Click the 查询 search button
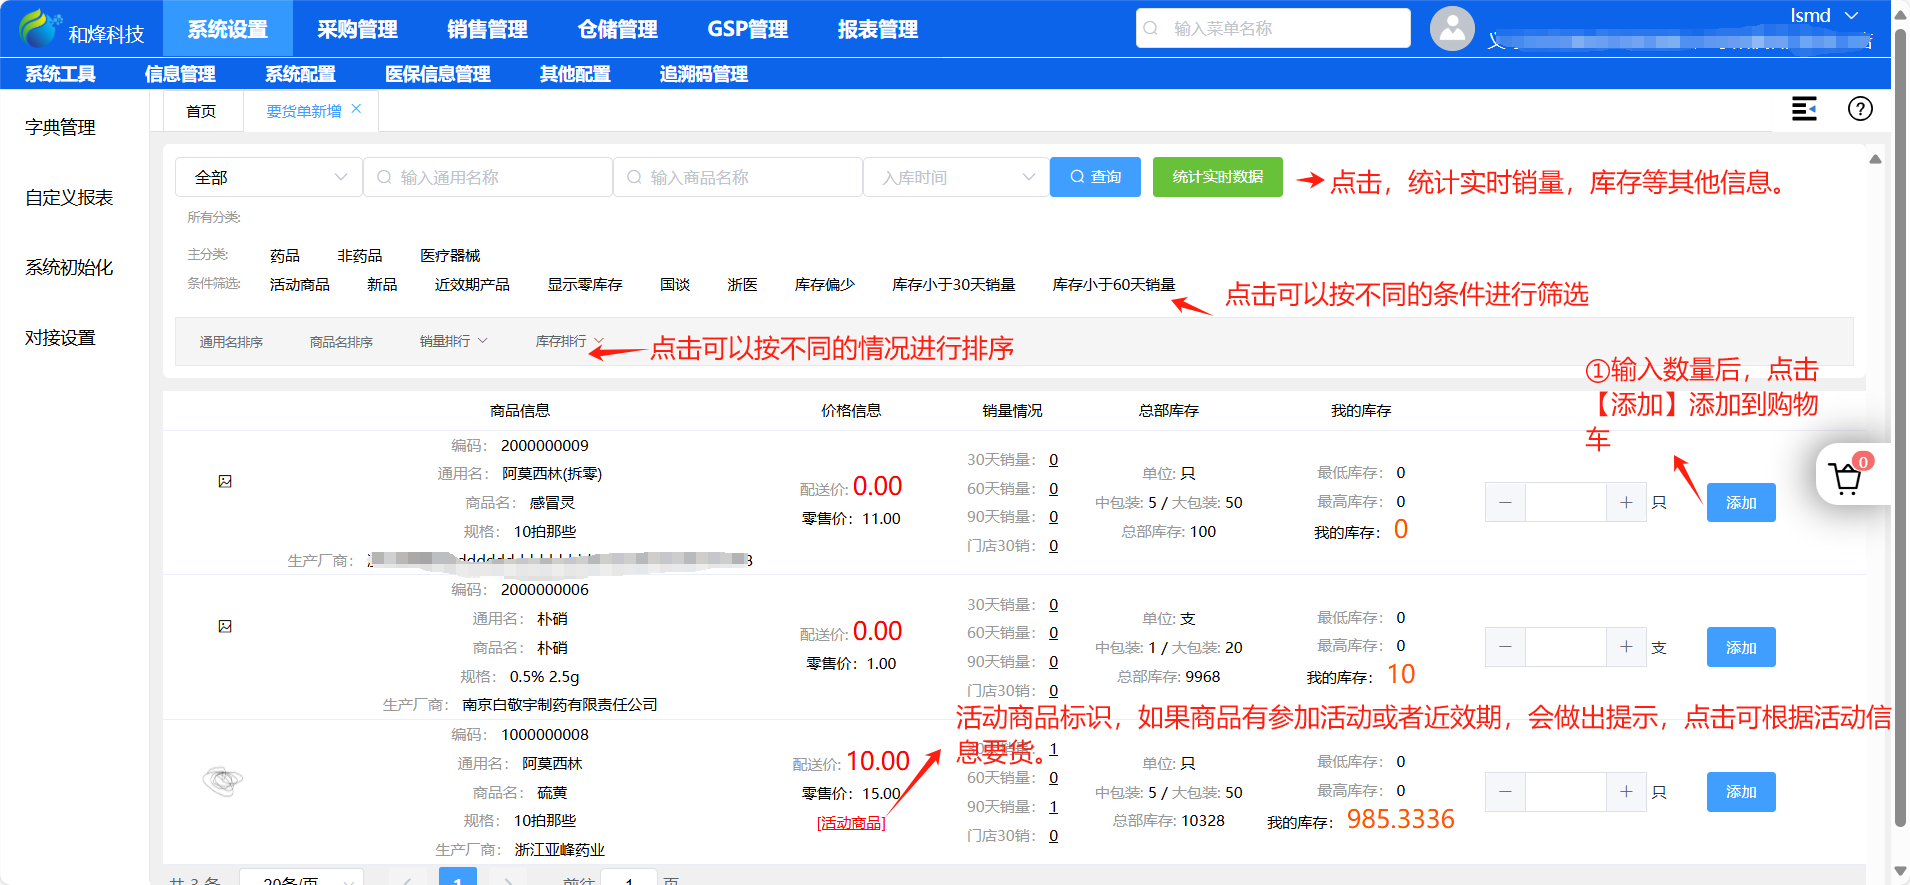This screenshot has height=885, width=1910. (1095, 177)
